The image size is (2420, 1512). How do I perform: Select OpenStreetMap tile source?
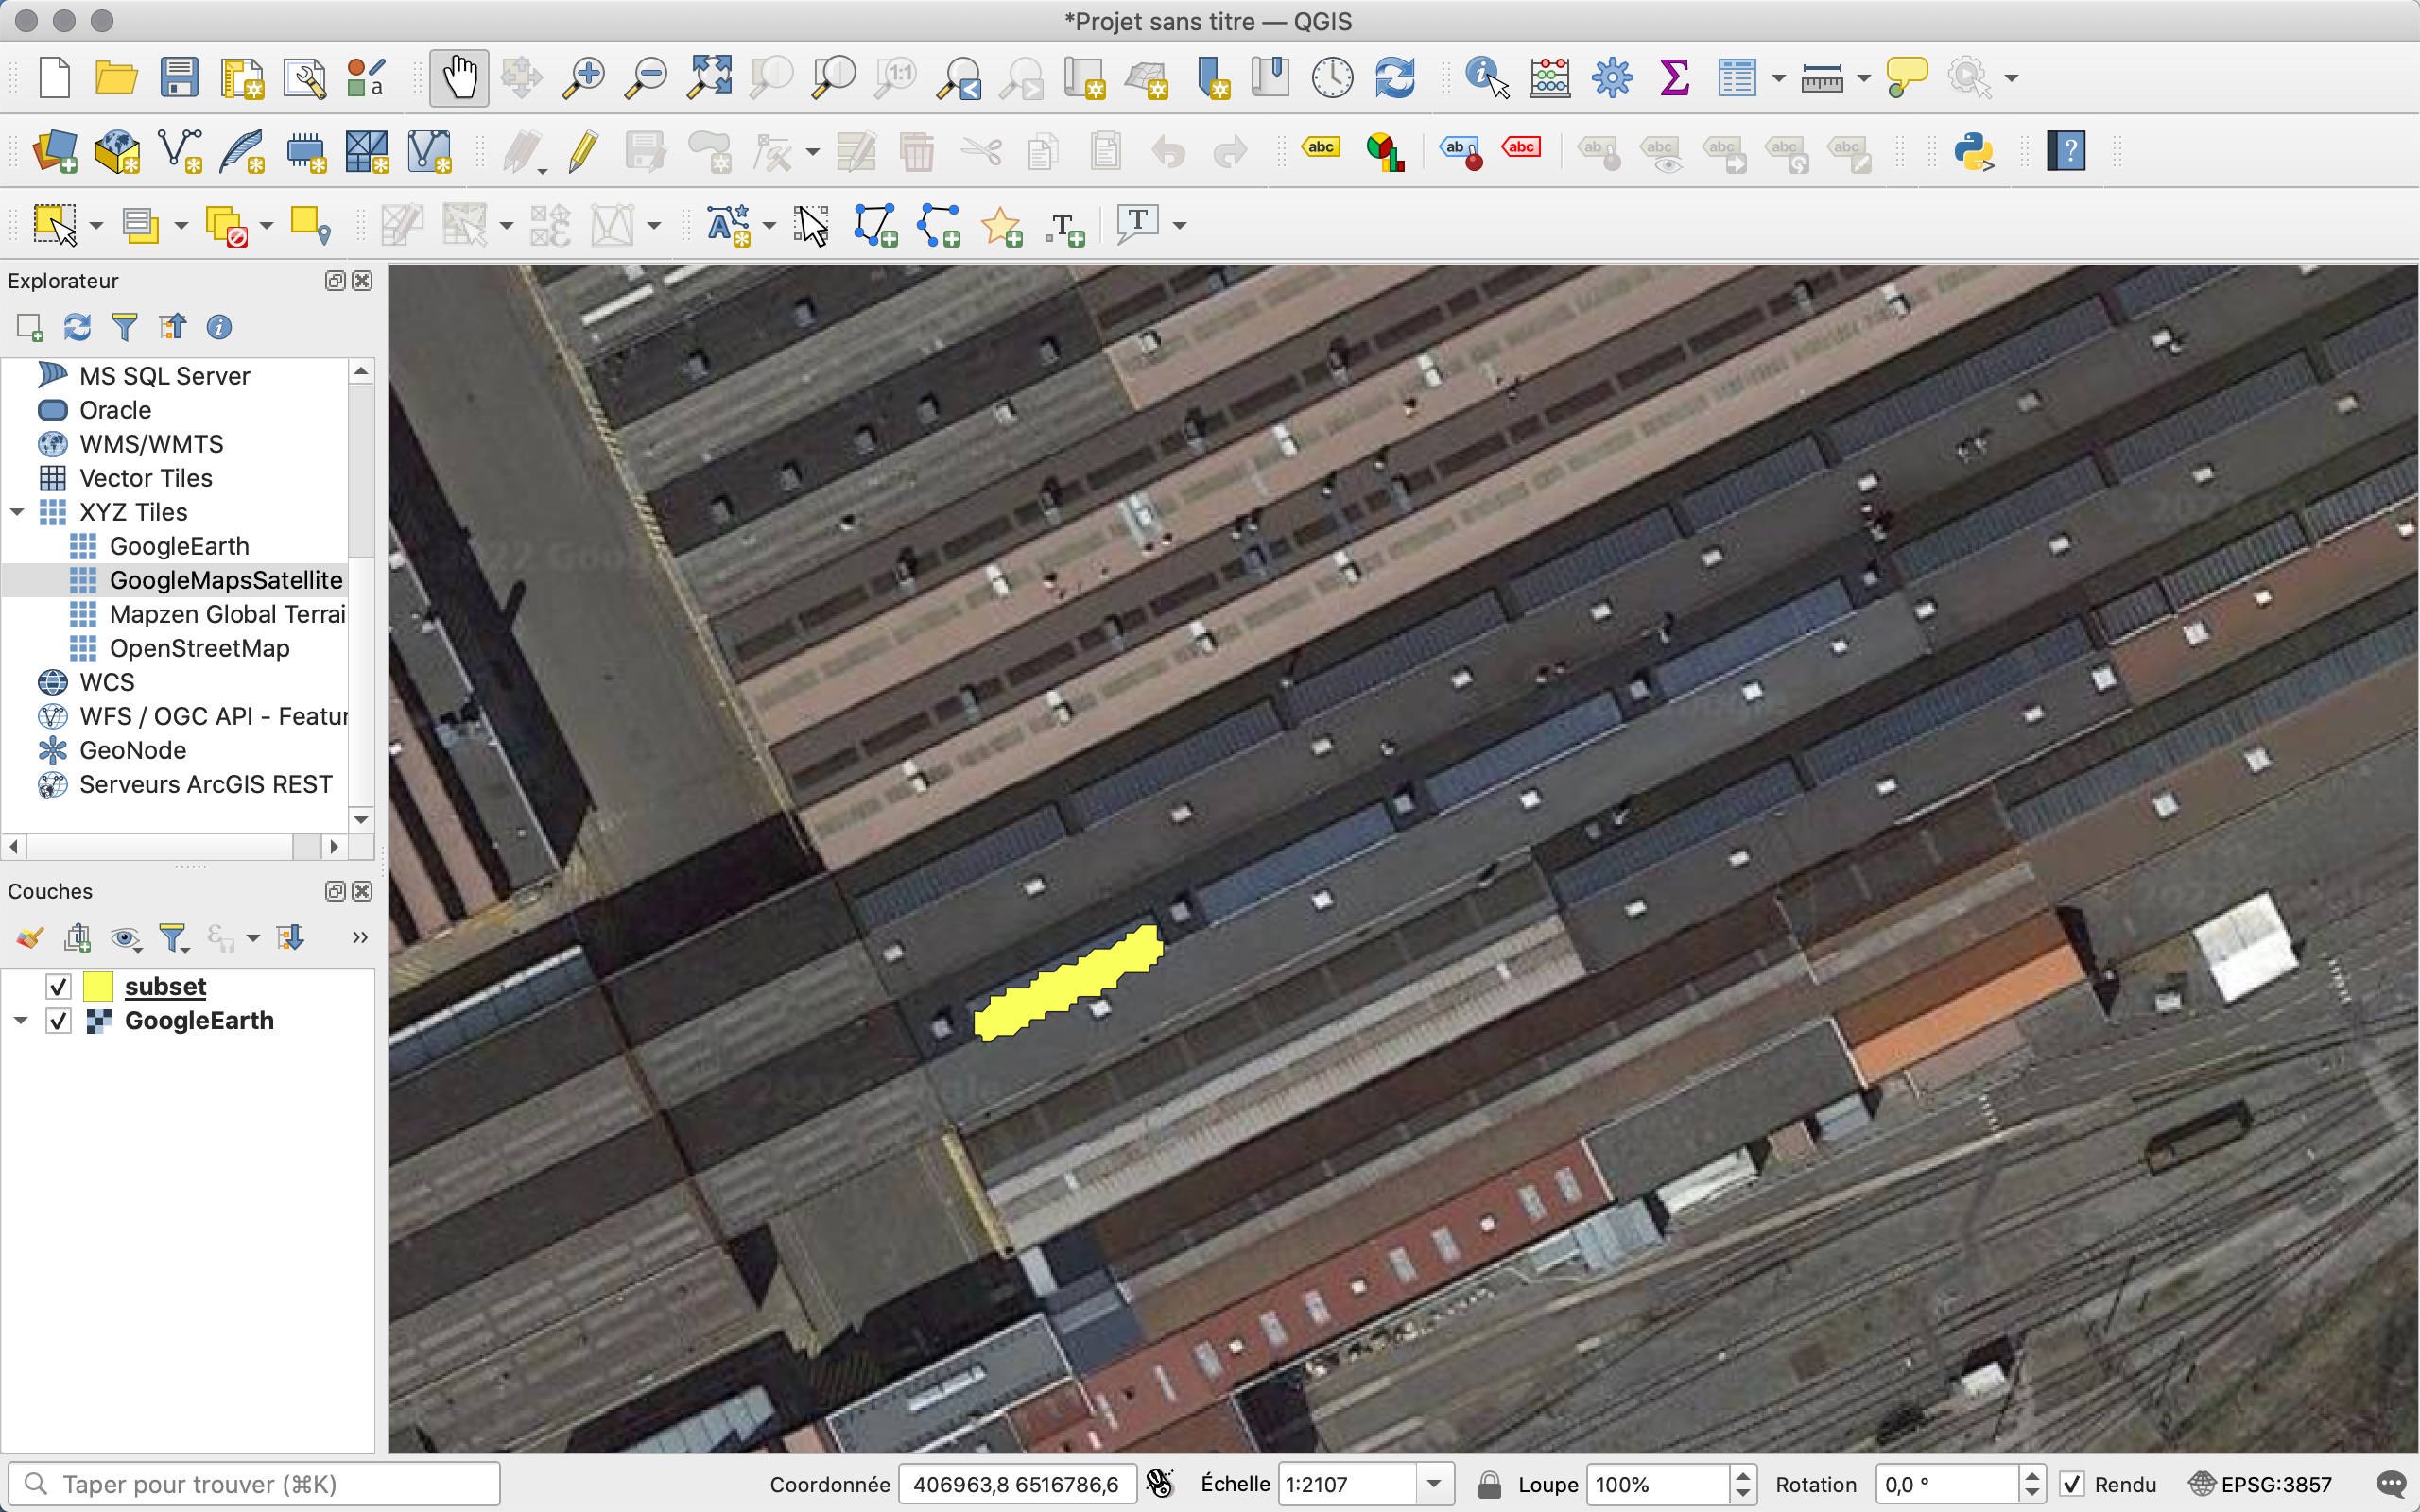(x=199, y=648)
